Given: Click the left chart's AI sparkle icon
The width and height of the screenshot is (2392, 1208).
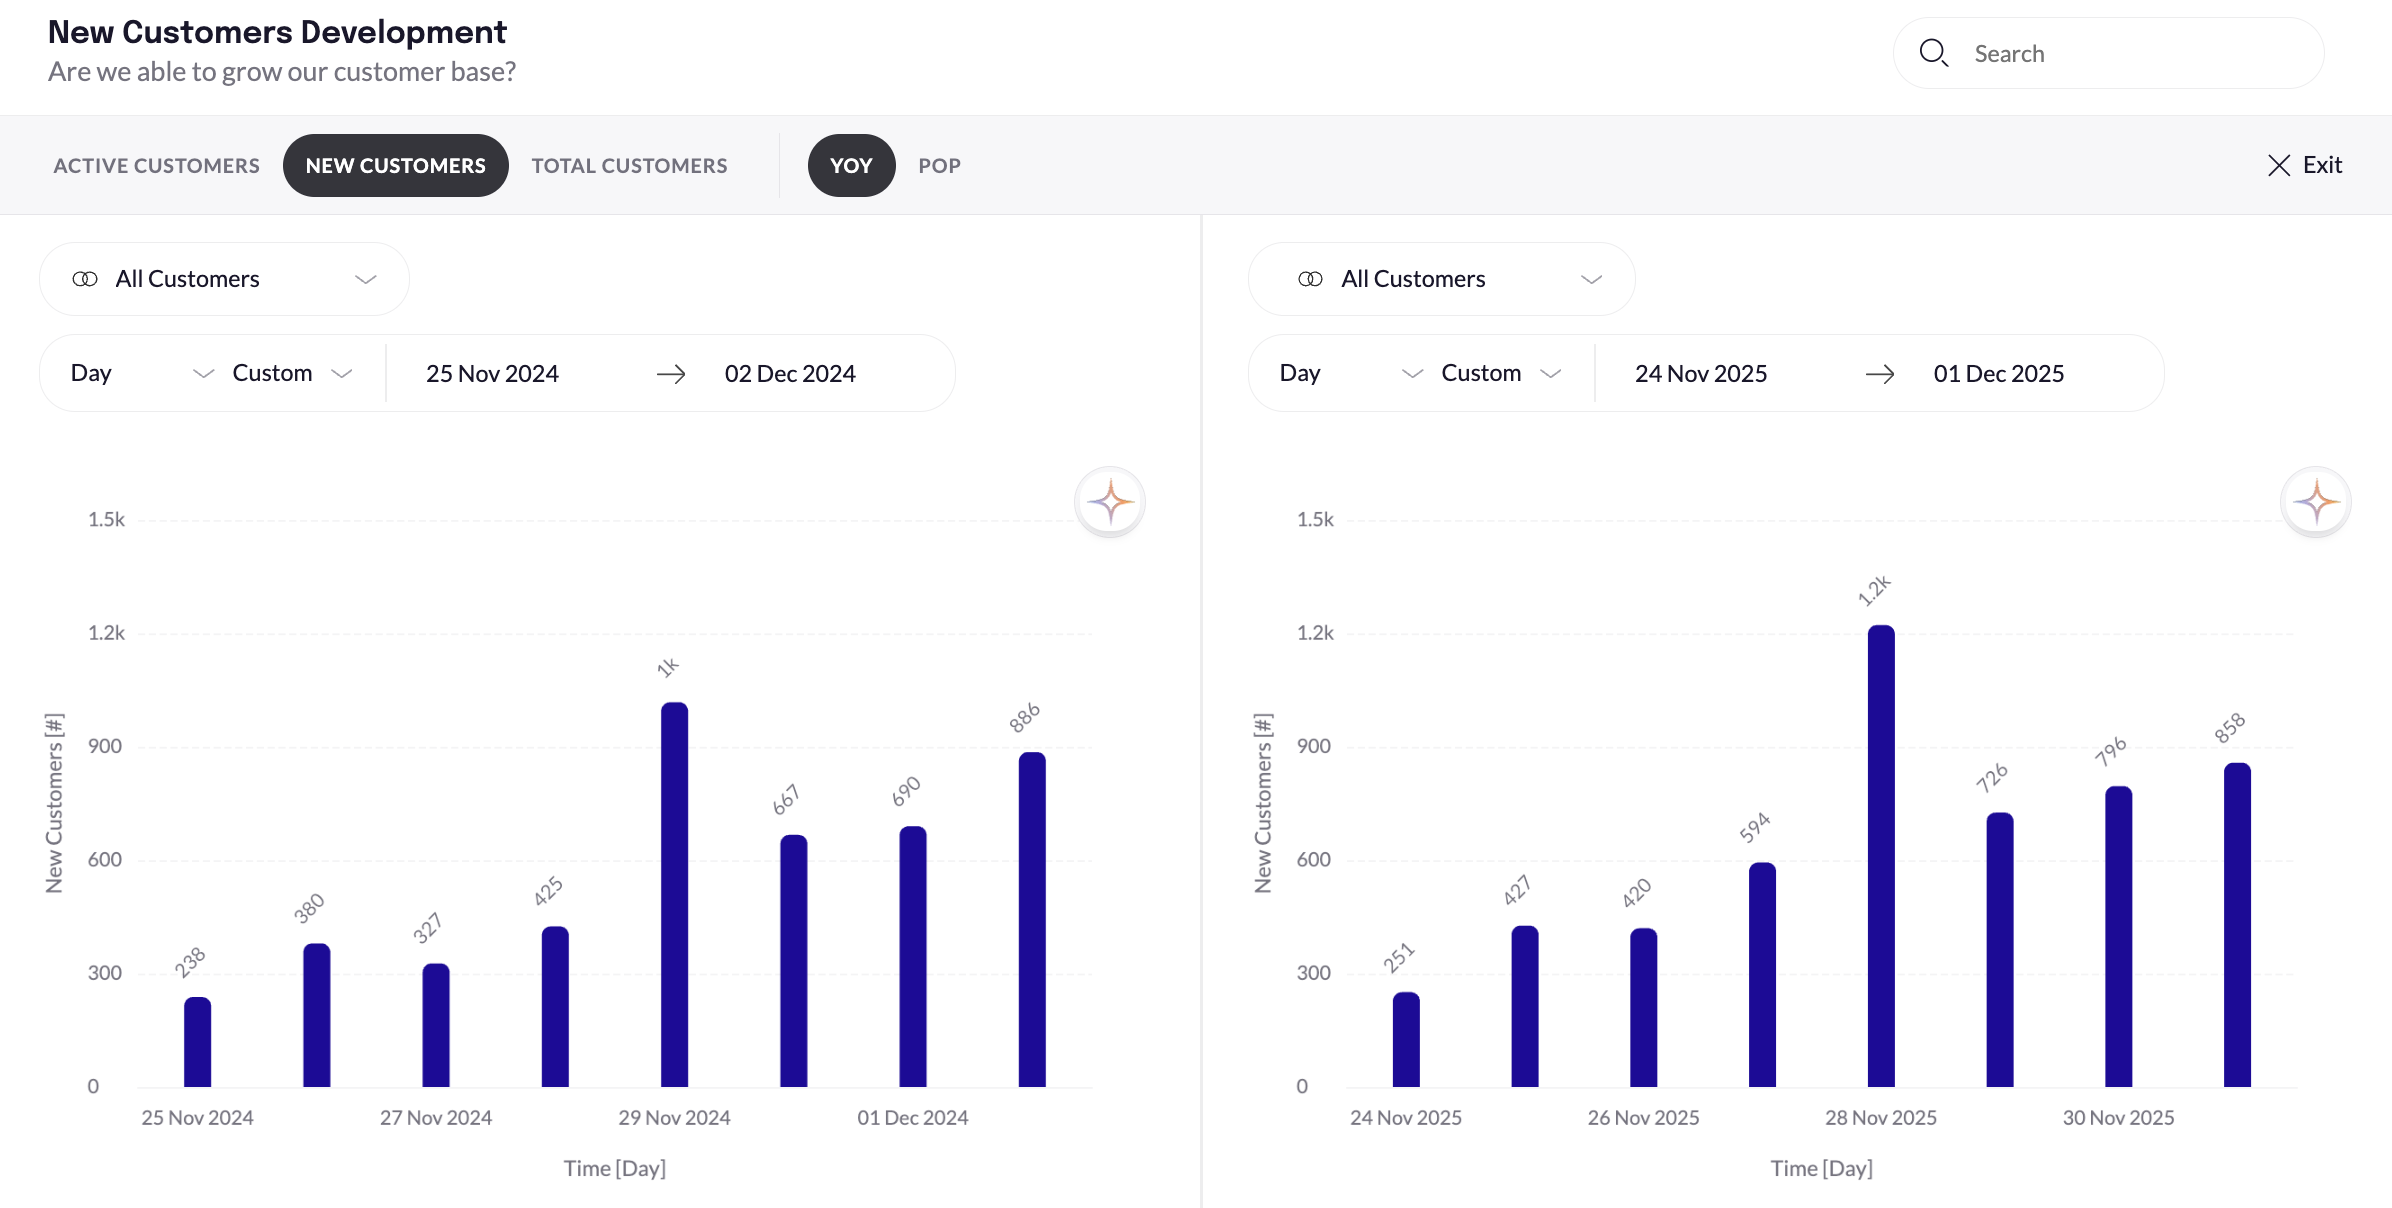Looking at the screenshot, I should 1109,502.
